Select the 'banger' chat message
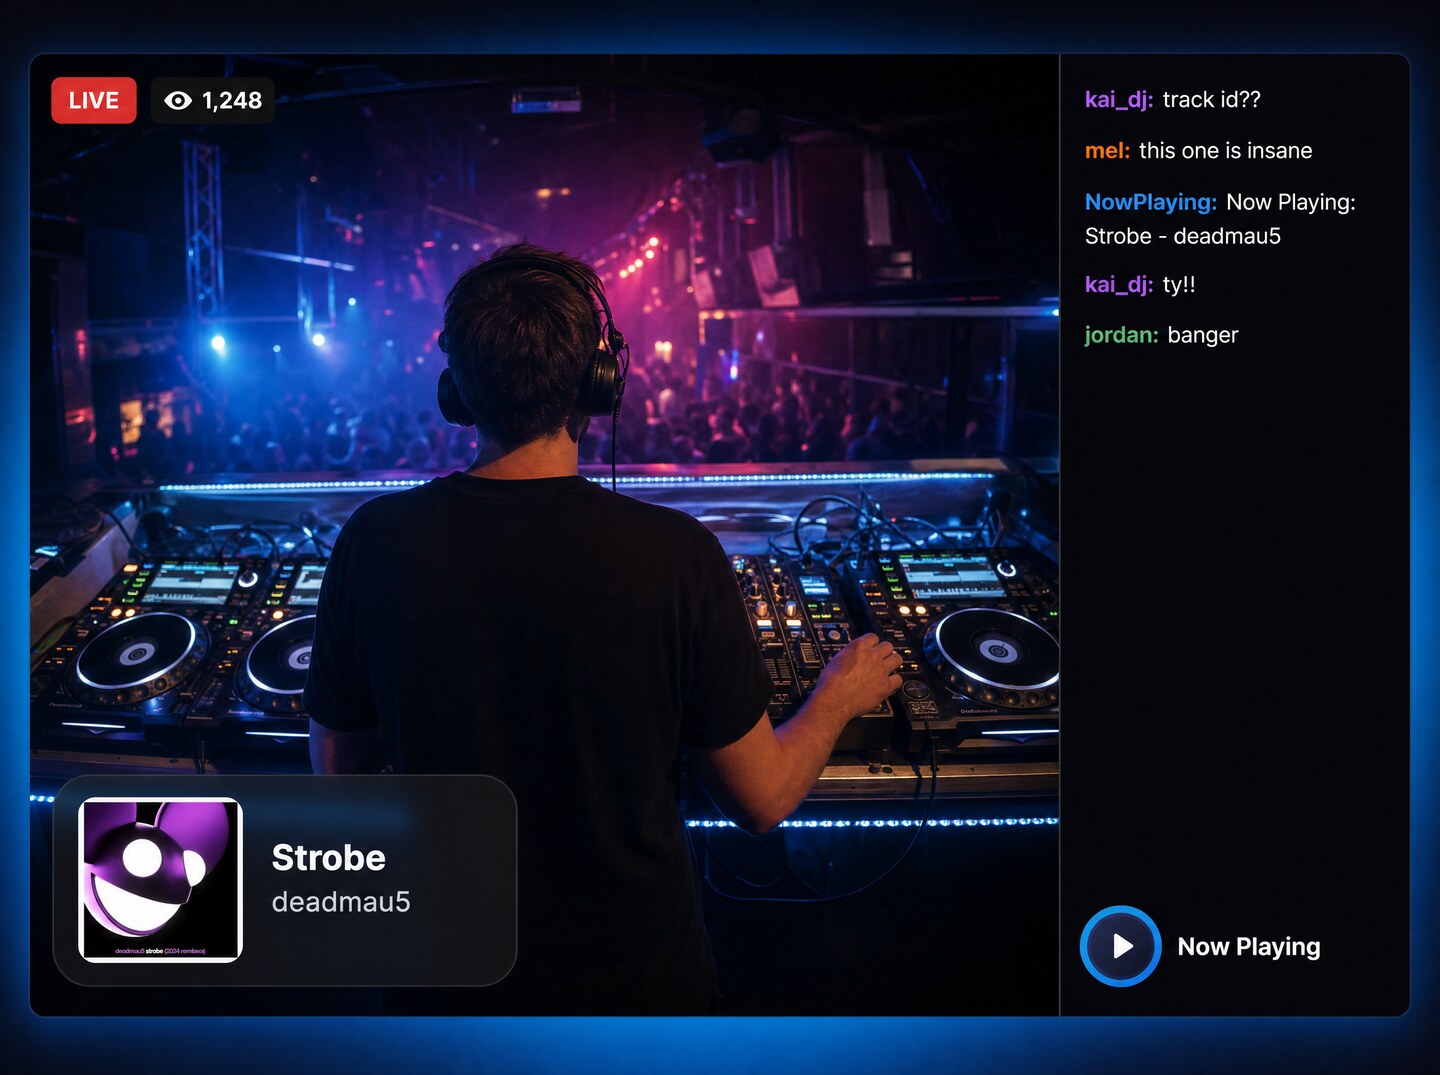 [x=1203, y=335]
